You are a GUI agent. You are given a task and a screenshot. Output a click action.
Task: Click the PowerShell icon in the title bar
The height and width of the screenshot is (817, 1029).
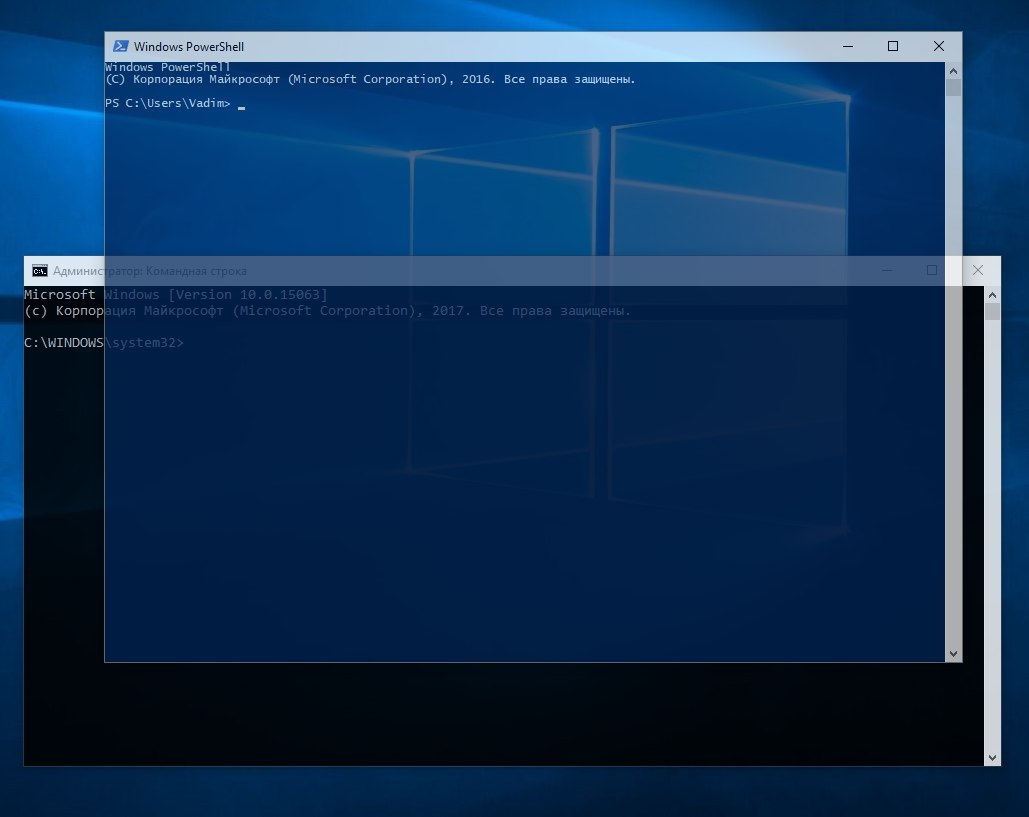click(121, 46)
